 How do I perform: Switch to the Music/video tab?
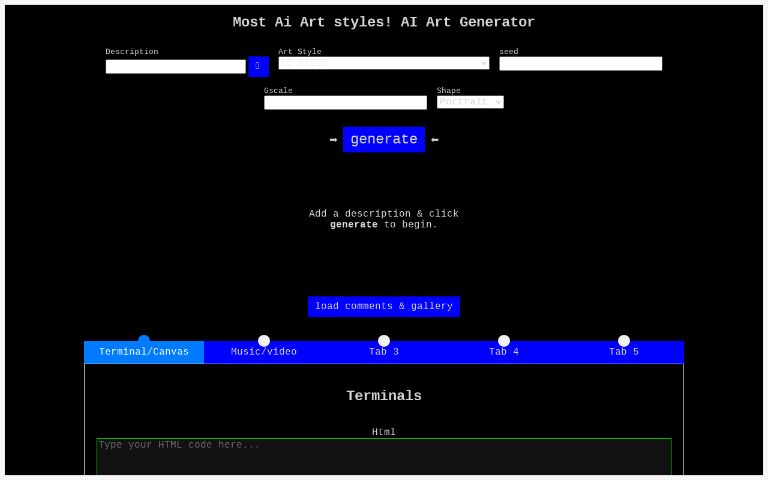(264, 352)
